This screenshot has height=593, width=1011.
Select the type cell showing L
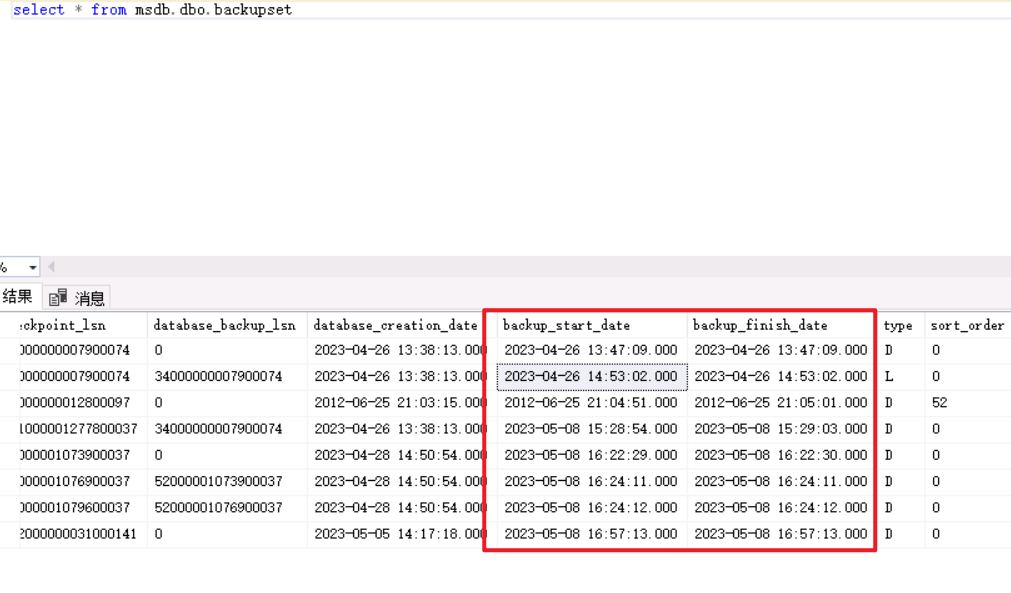point(899,376)
